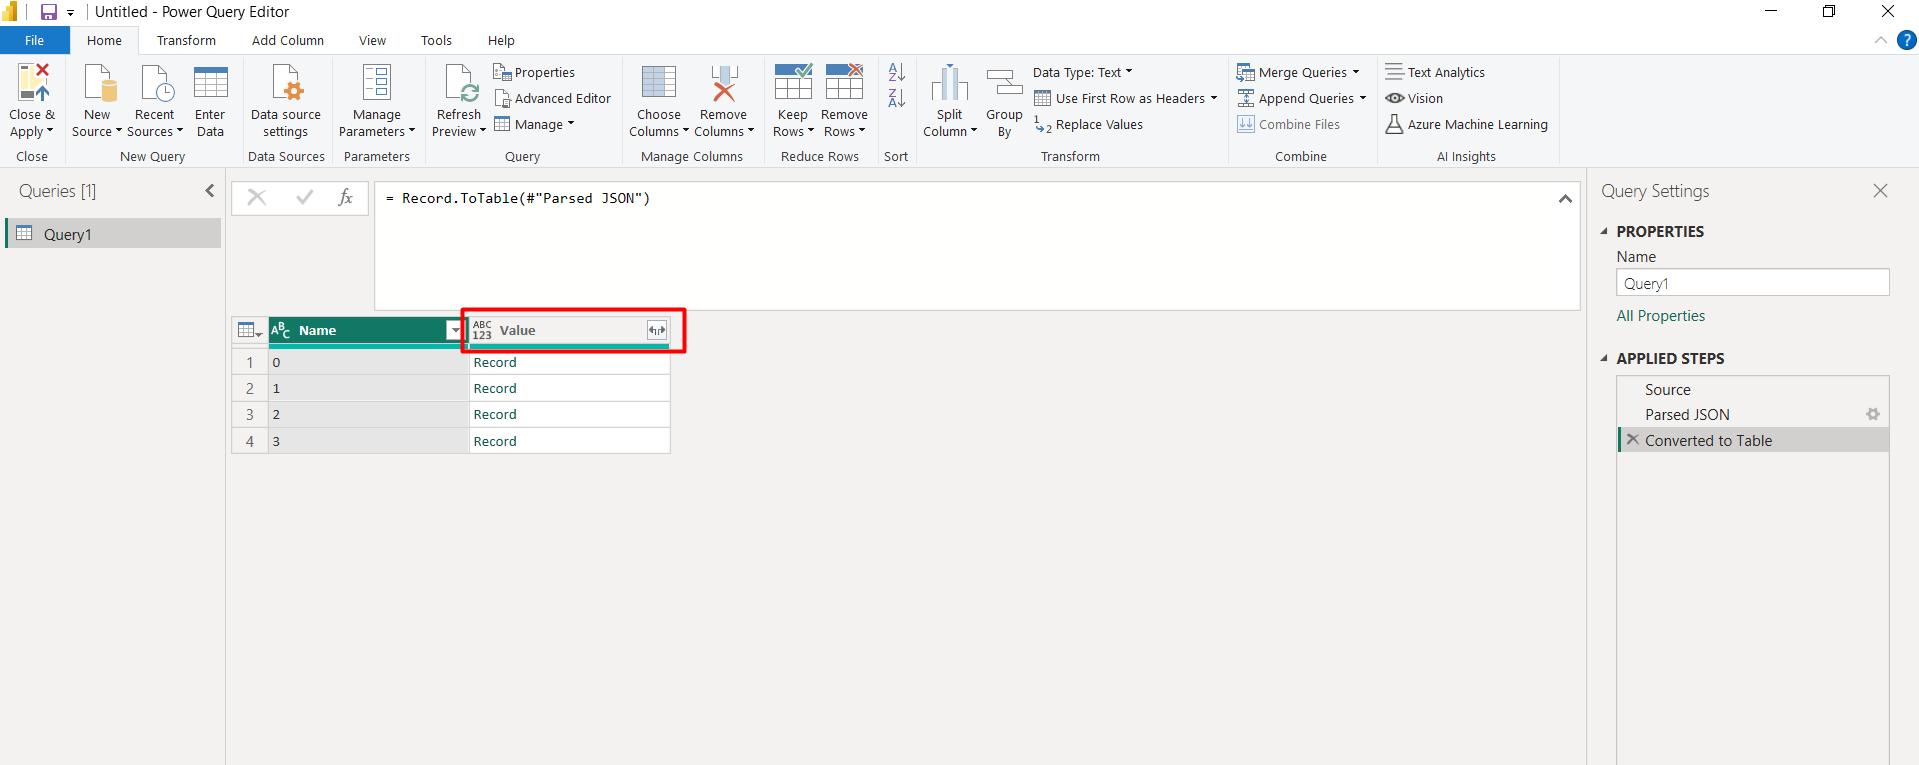Click the query Name input field

pyautogui.click(x=1752, y=284)
